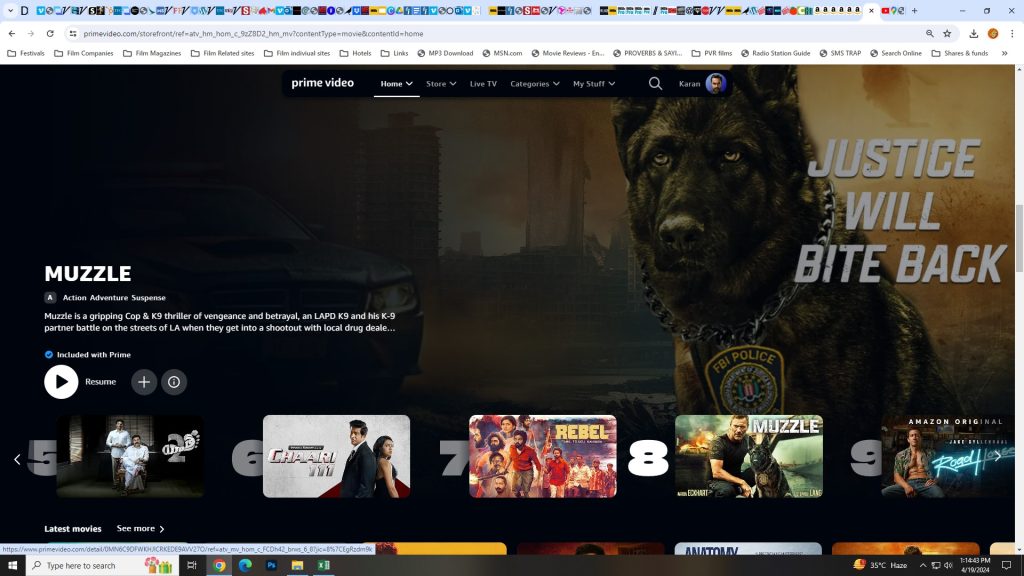Image resolution: width=1024 pixels, height=576 pixels.
Task: Open the Chrome three-dot menu
Action: (x=1012, y=33)
